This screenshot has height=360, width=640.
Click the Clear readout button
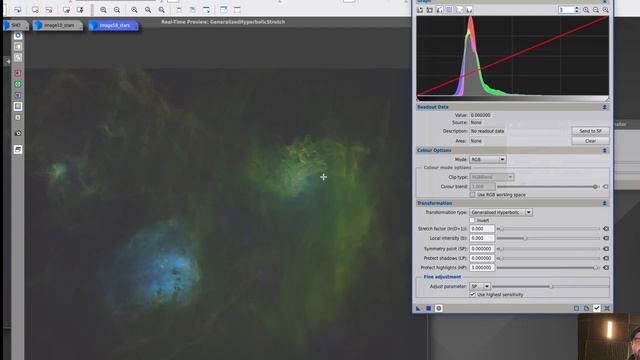coord(590,141)
